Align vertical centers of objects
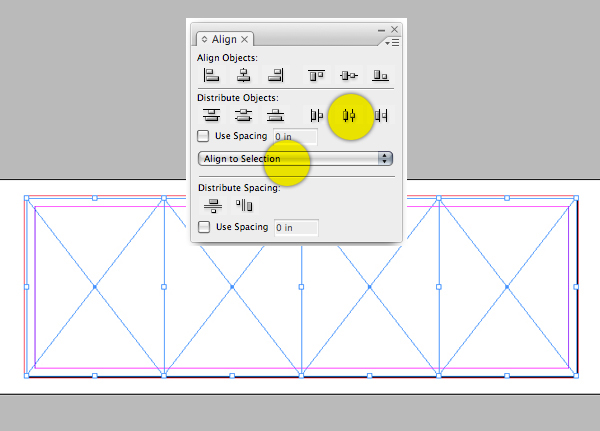The width and height of the screenshot is (600, 431). click(x=349, y=75)
